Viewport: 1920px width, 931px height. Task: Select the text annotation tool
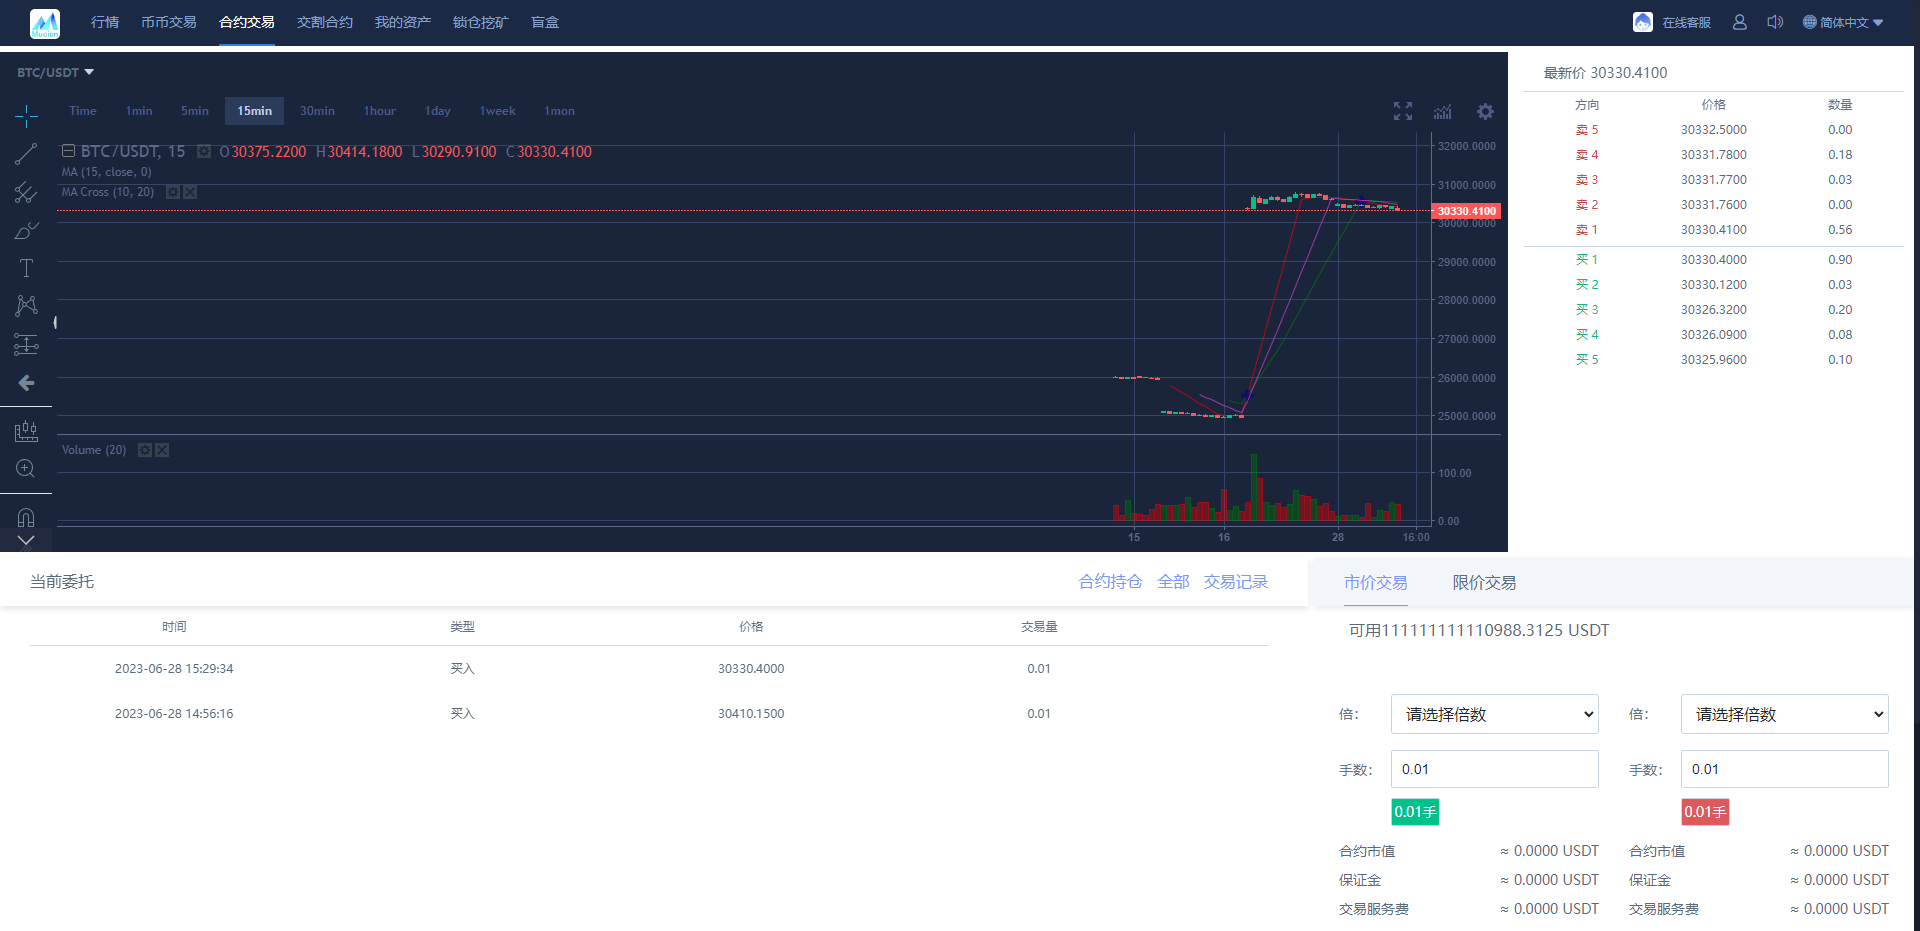pyautogui.click(x=26, y=268)
